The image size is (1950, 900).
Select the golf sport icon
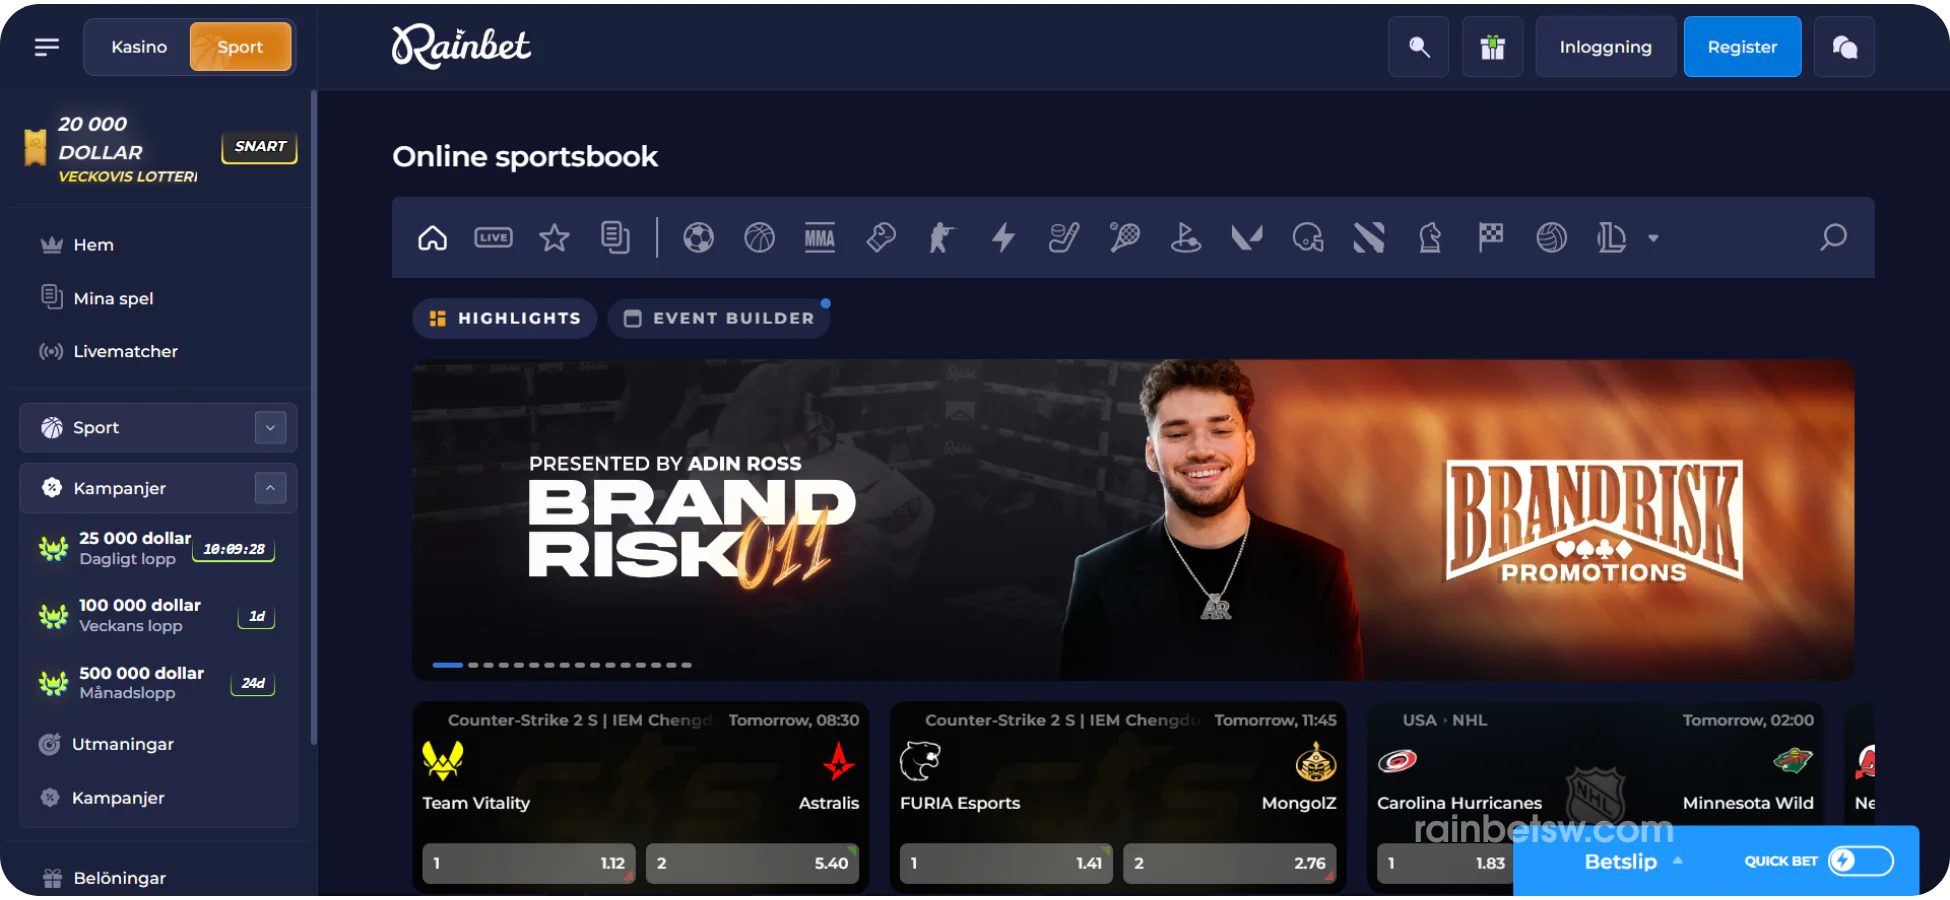tap(1186, 238)
